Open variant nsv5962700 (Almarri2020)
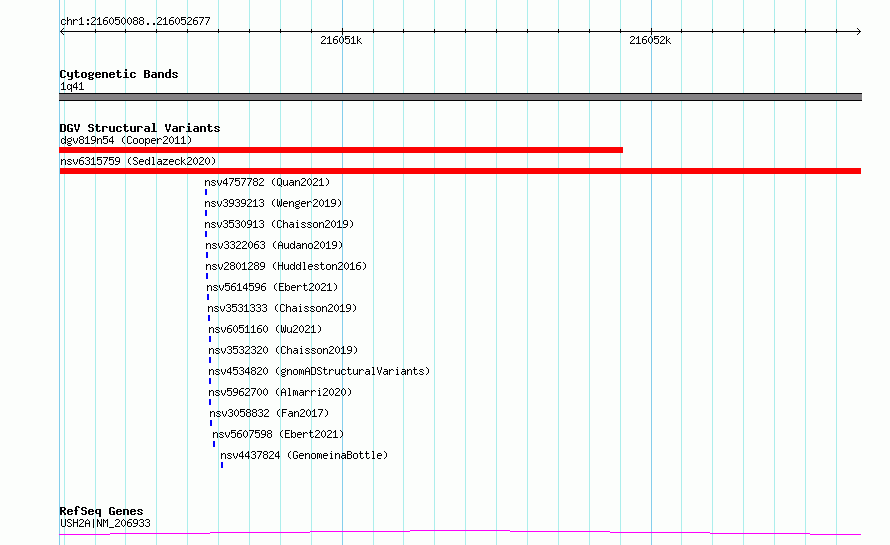Image resolution: width=890 pixels, height=545 pixels. pyautogui.click(x=280, y=392)
